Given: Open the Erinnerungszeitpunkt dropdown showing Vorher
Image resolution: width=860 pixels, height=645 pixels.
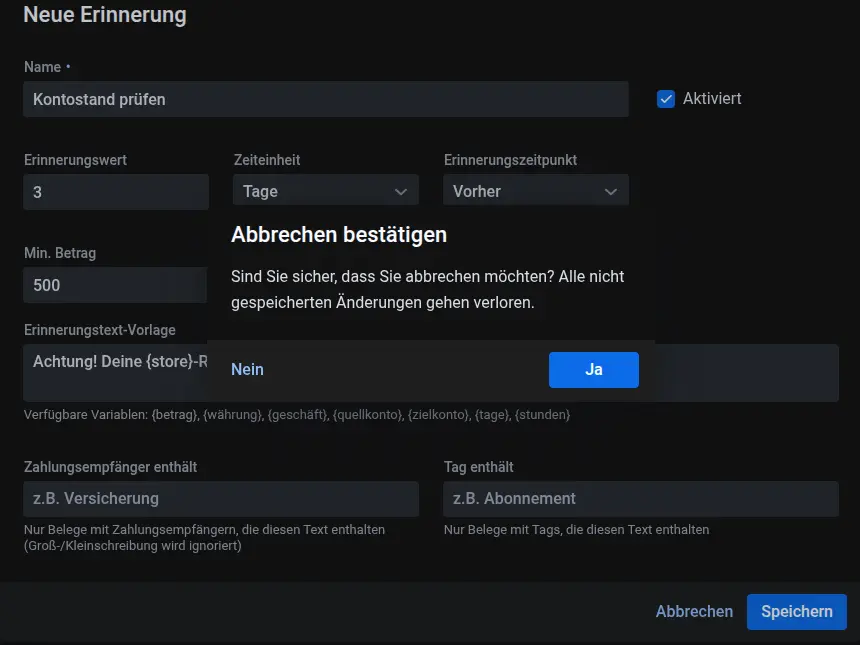Looking at the screenshot, I should point(535,191).
